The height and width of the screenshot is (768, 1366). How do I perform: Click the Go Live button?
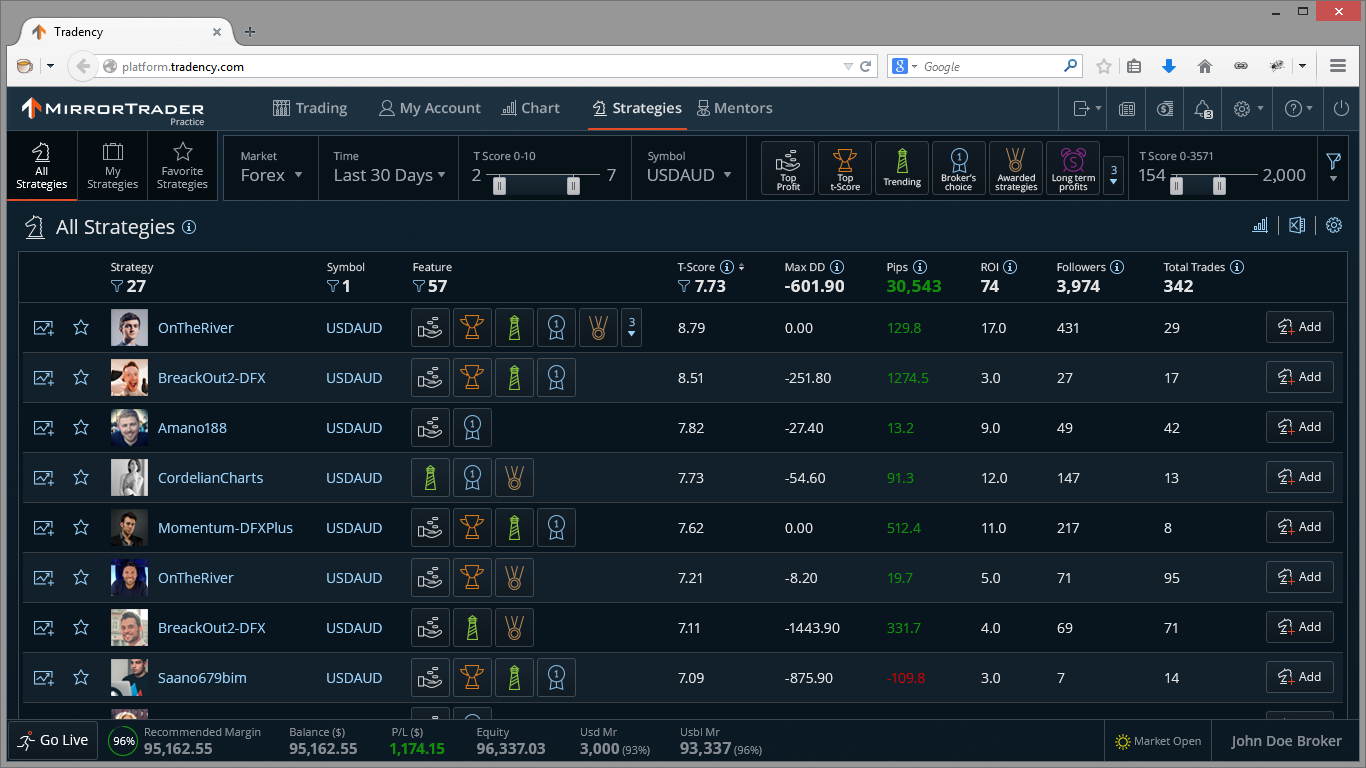tap(53, 741)
